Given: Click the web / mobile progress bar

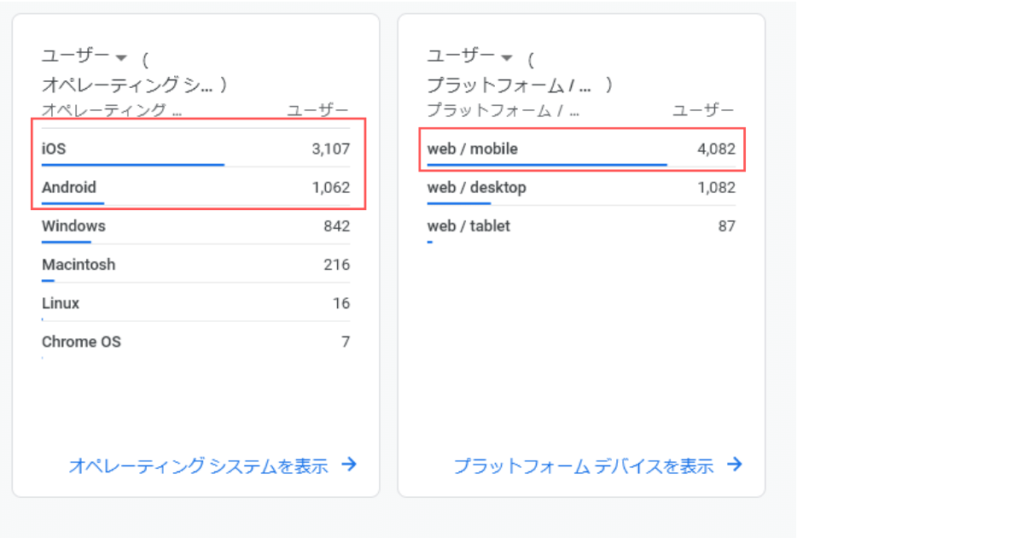Looking at the screenshot, I should (547, 165).
